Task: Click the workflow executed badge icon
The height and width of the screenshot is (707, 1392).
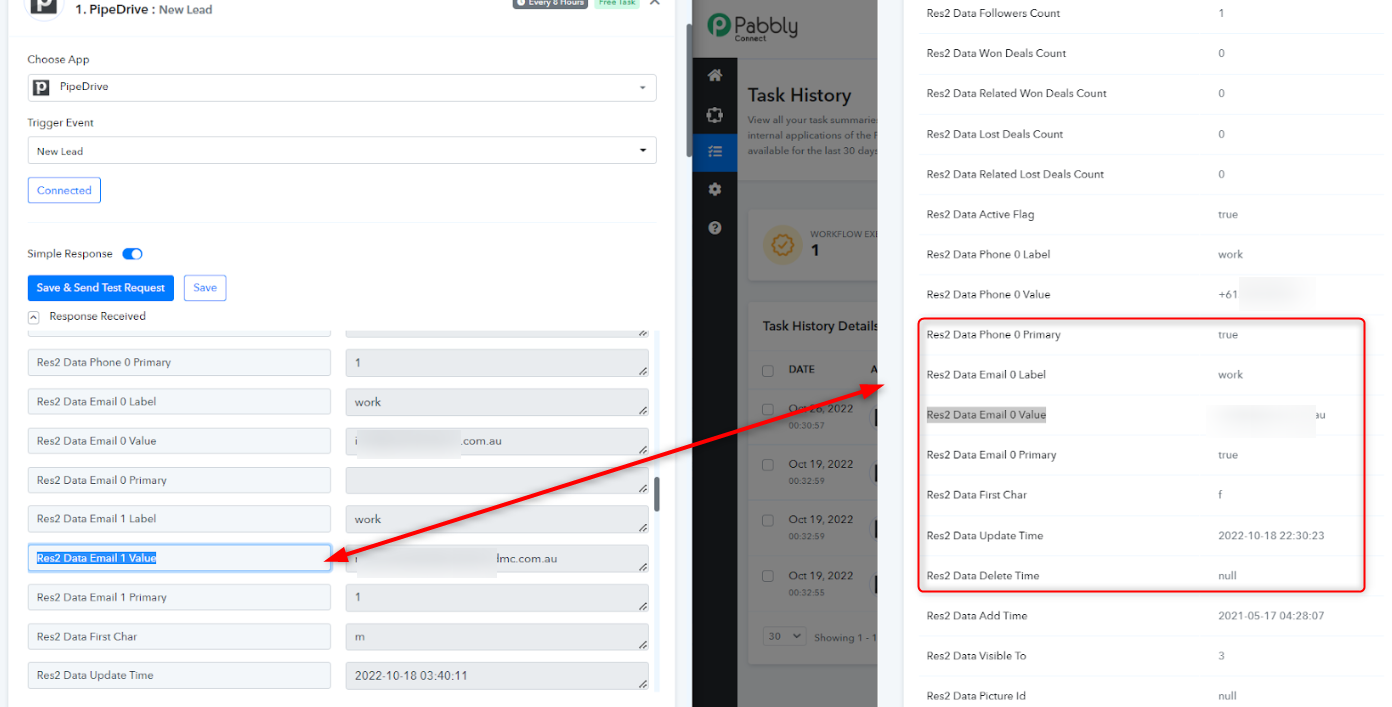Action: pos(782,244)
